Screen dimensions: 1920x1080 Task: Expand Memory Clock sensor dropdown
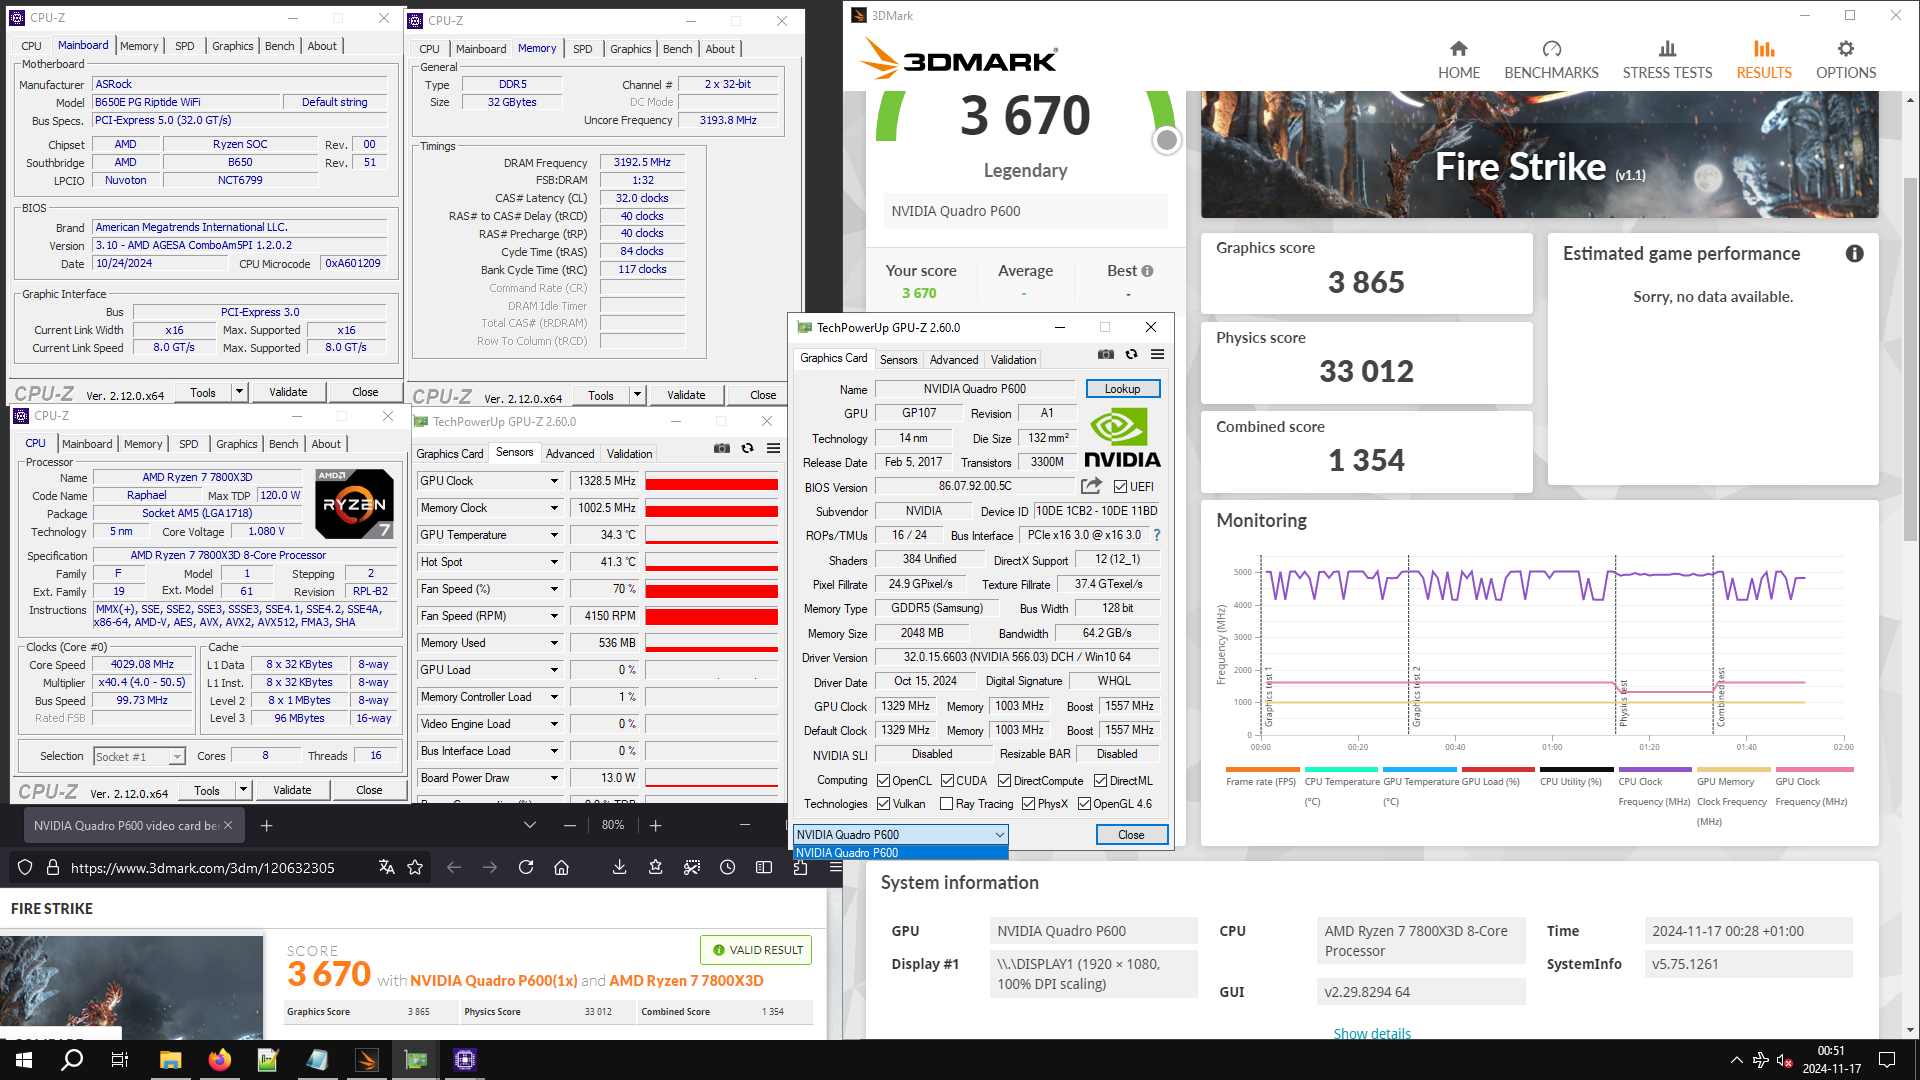pos(554,508)
